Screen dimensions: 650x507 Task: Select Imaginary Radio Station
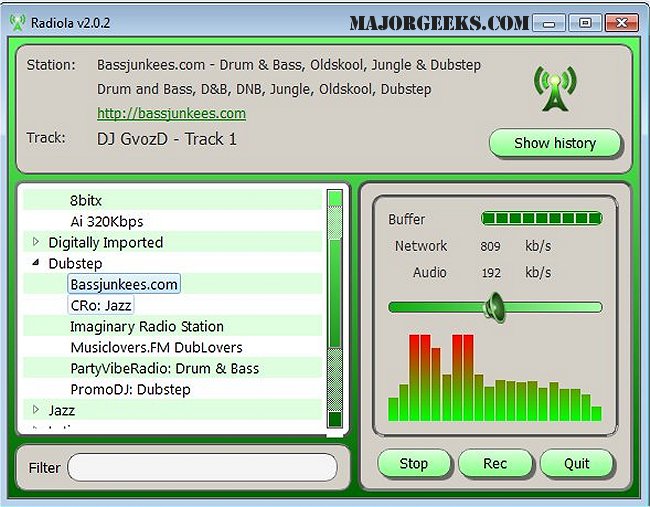coord(147,327)
